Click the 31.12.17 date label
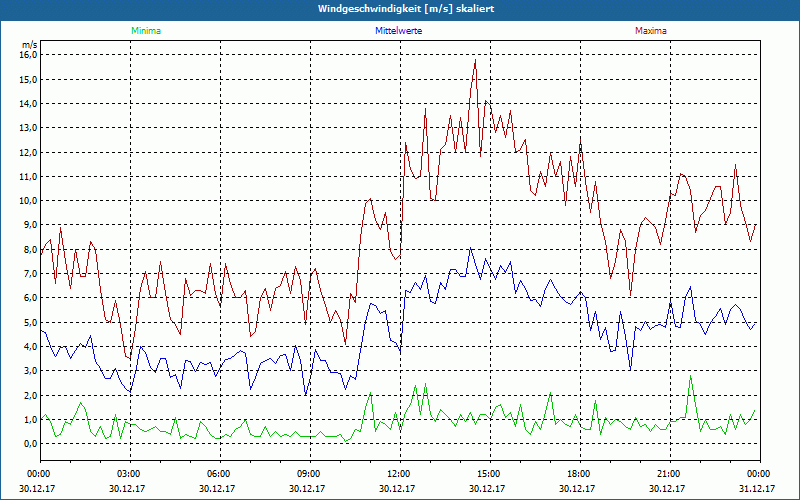800x500 pixels. point(757,488)
